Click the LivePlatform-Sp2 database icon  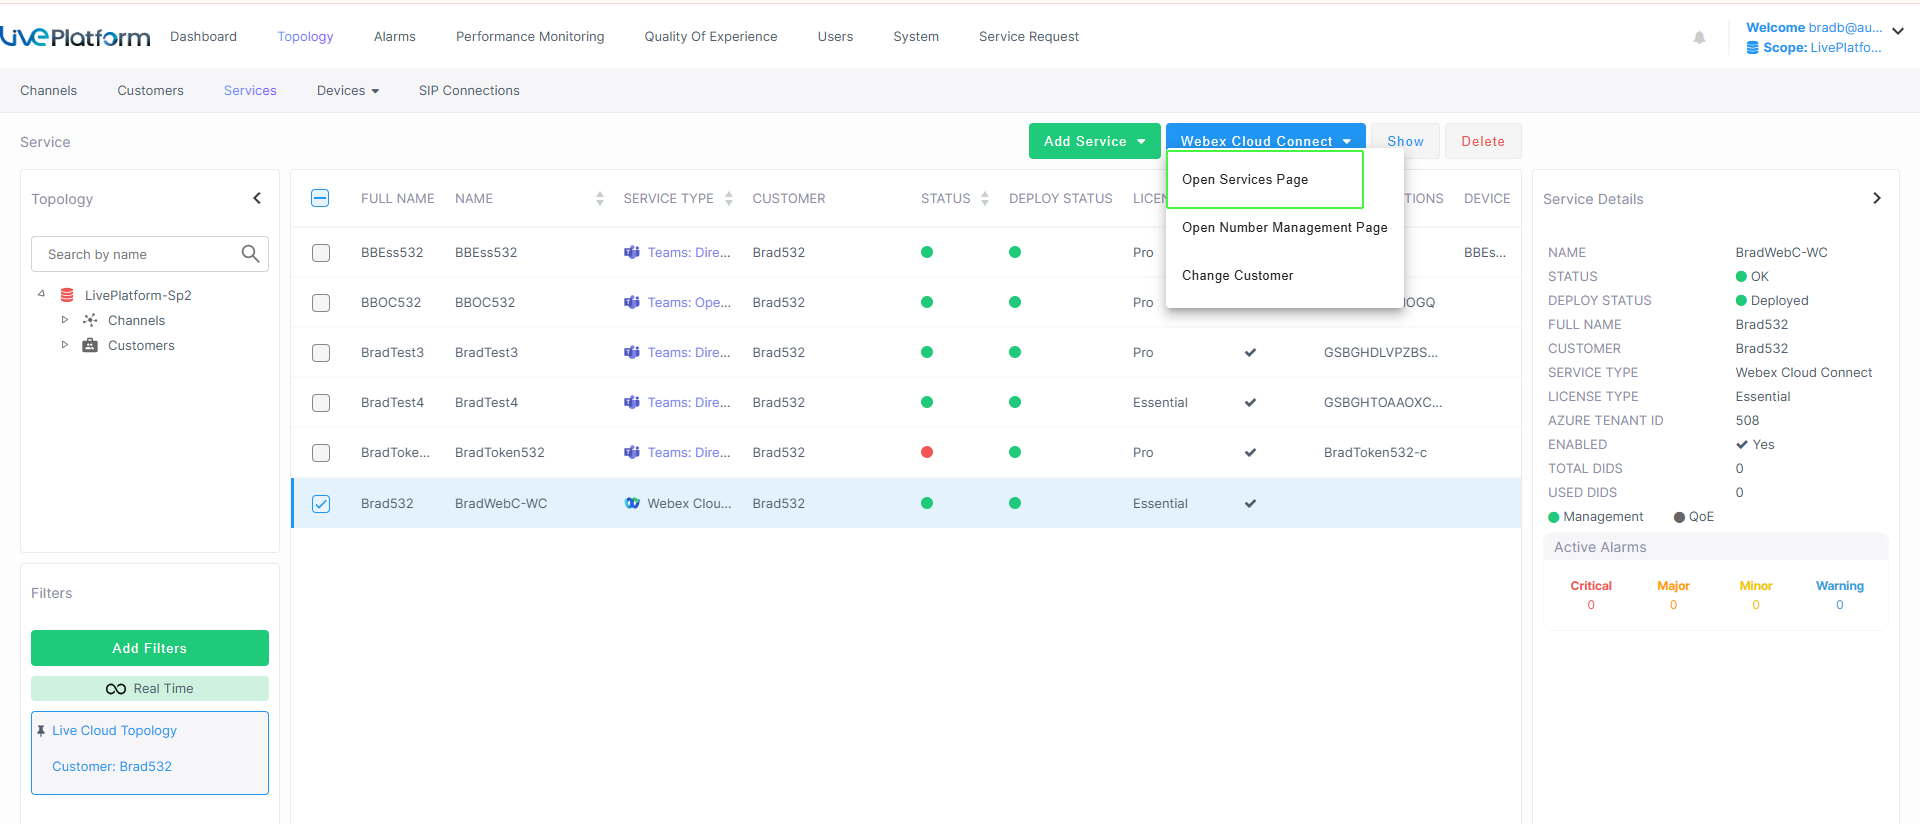click(67, 295)
